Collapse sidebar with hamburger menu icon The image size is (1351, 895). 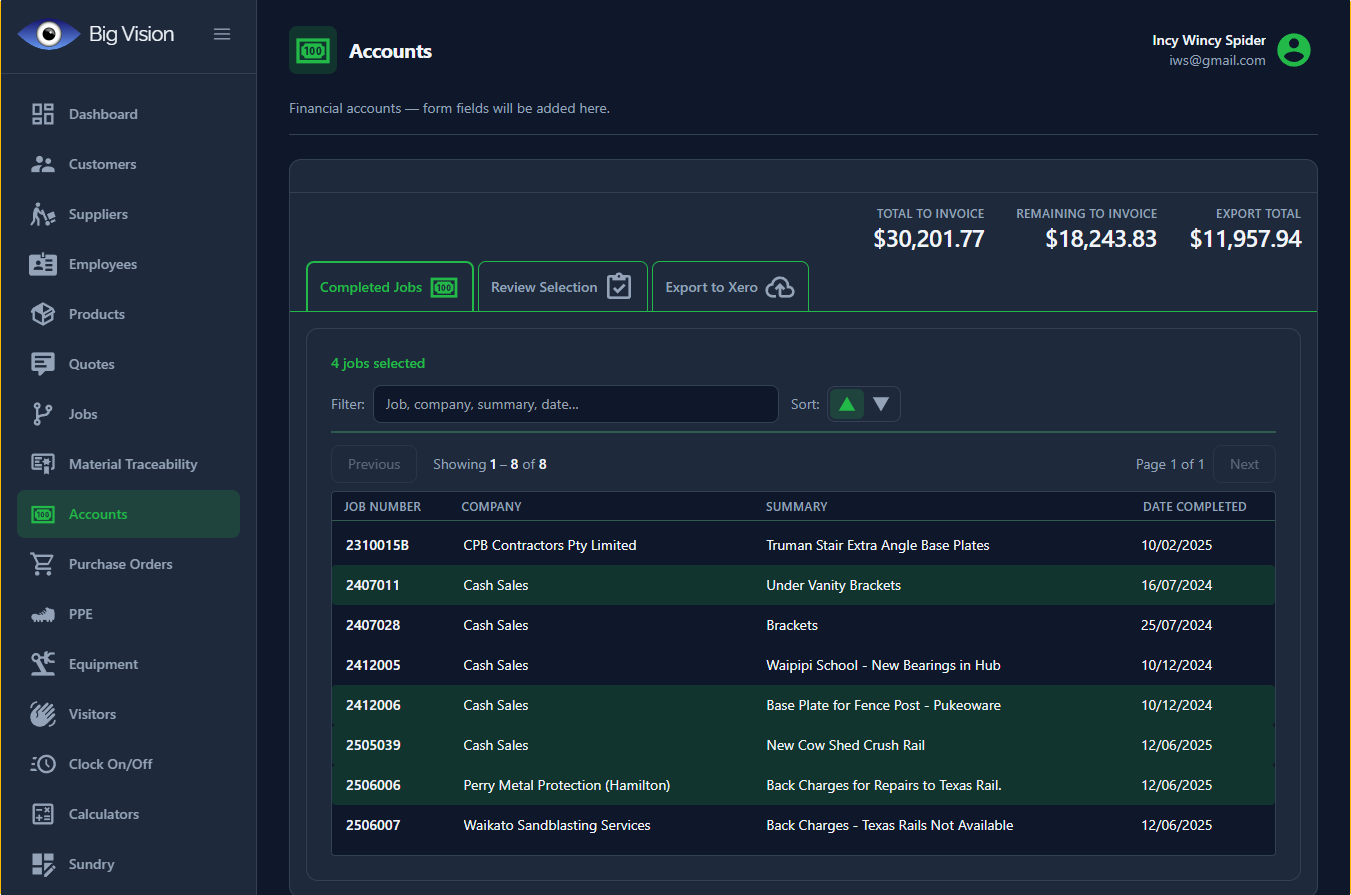(x=222, y=34)
